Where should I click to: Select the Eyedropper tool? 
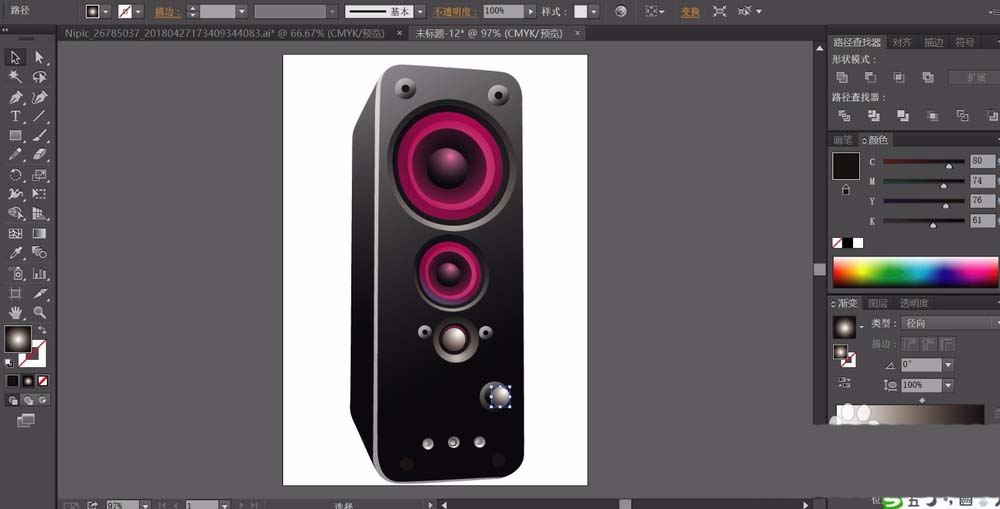point(15,253)
